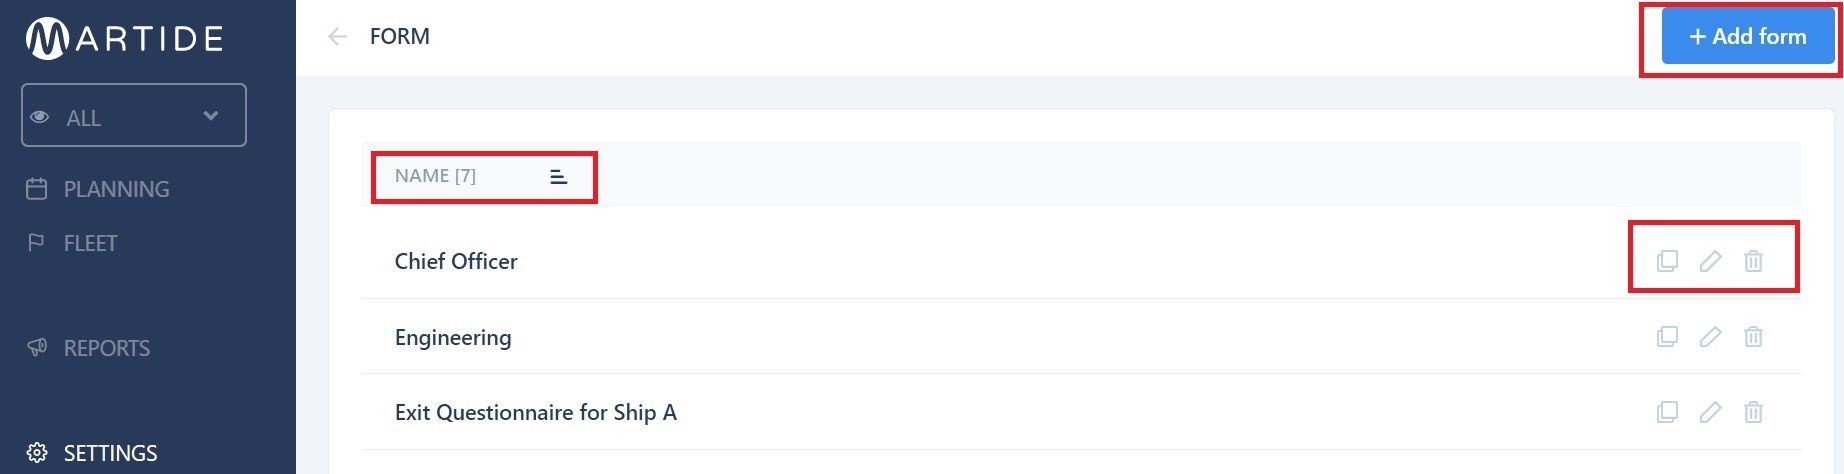Image resolution: width=1844 pixels, height=474 pixels.
Task: Copy the Engineering form
Action: pyautogui.click(x=1667, y=337)
